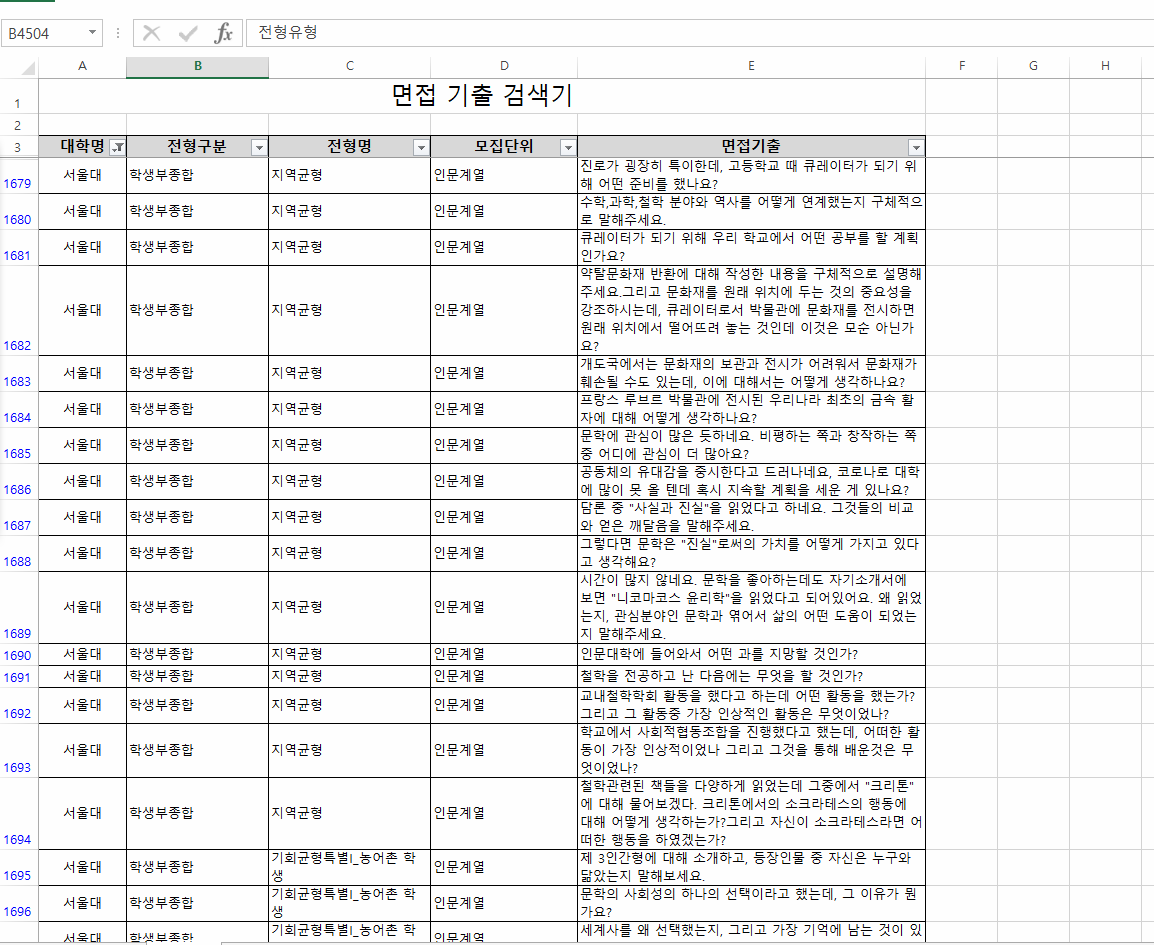This screenshot has height=945, width=1154.
Task: Click the formula bar showing 전형유형
Action: coord(699,32)
